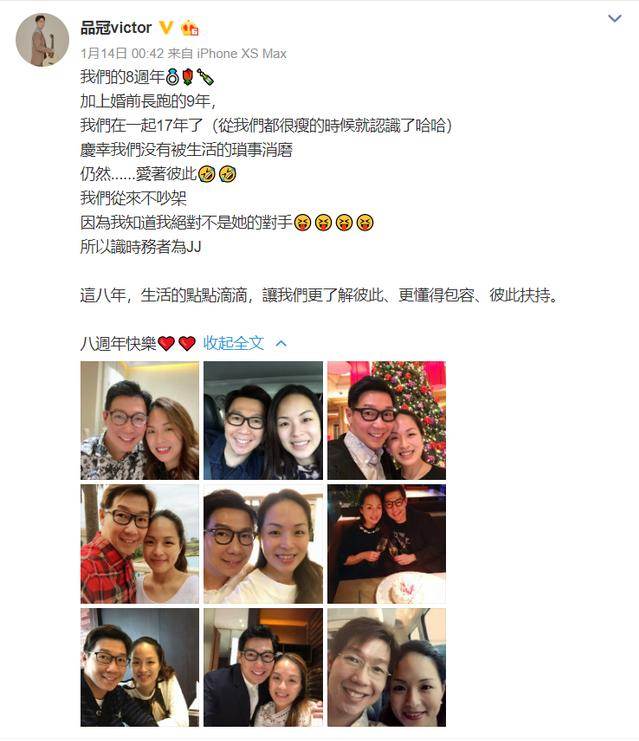This screenshot has height=741, width=639.
Task: Open the iPhone XS Max source link
Action: click(x=242, y=53)
